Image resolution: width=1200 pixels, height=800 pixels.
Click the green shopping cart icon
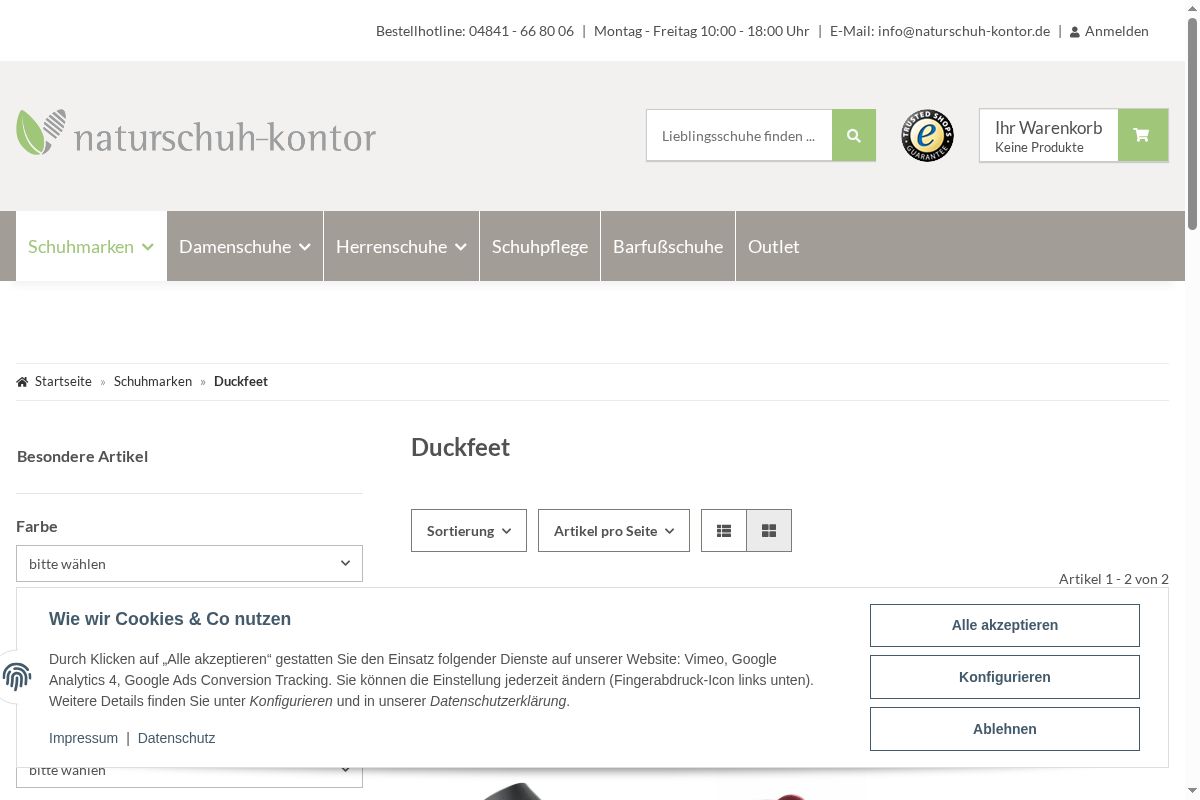(x=1142, y=135)
